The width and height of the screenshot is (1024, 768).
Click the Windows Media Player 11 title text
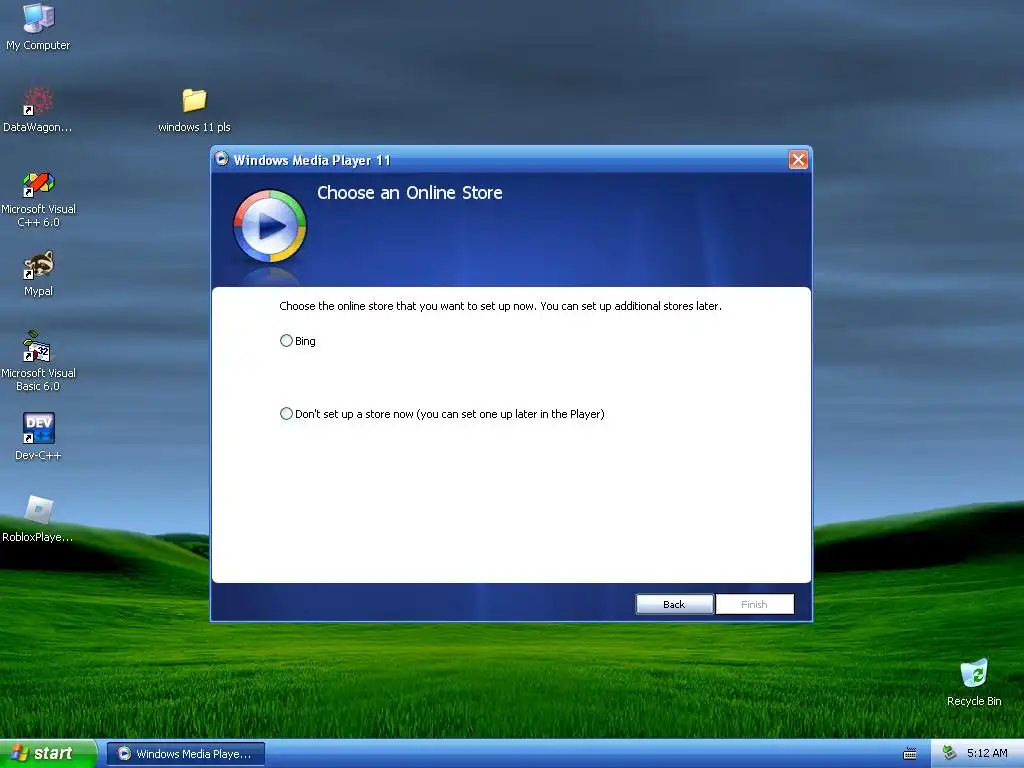tap(312, 160)
